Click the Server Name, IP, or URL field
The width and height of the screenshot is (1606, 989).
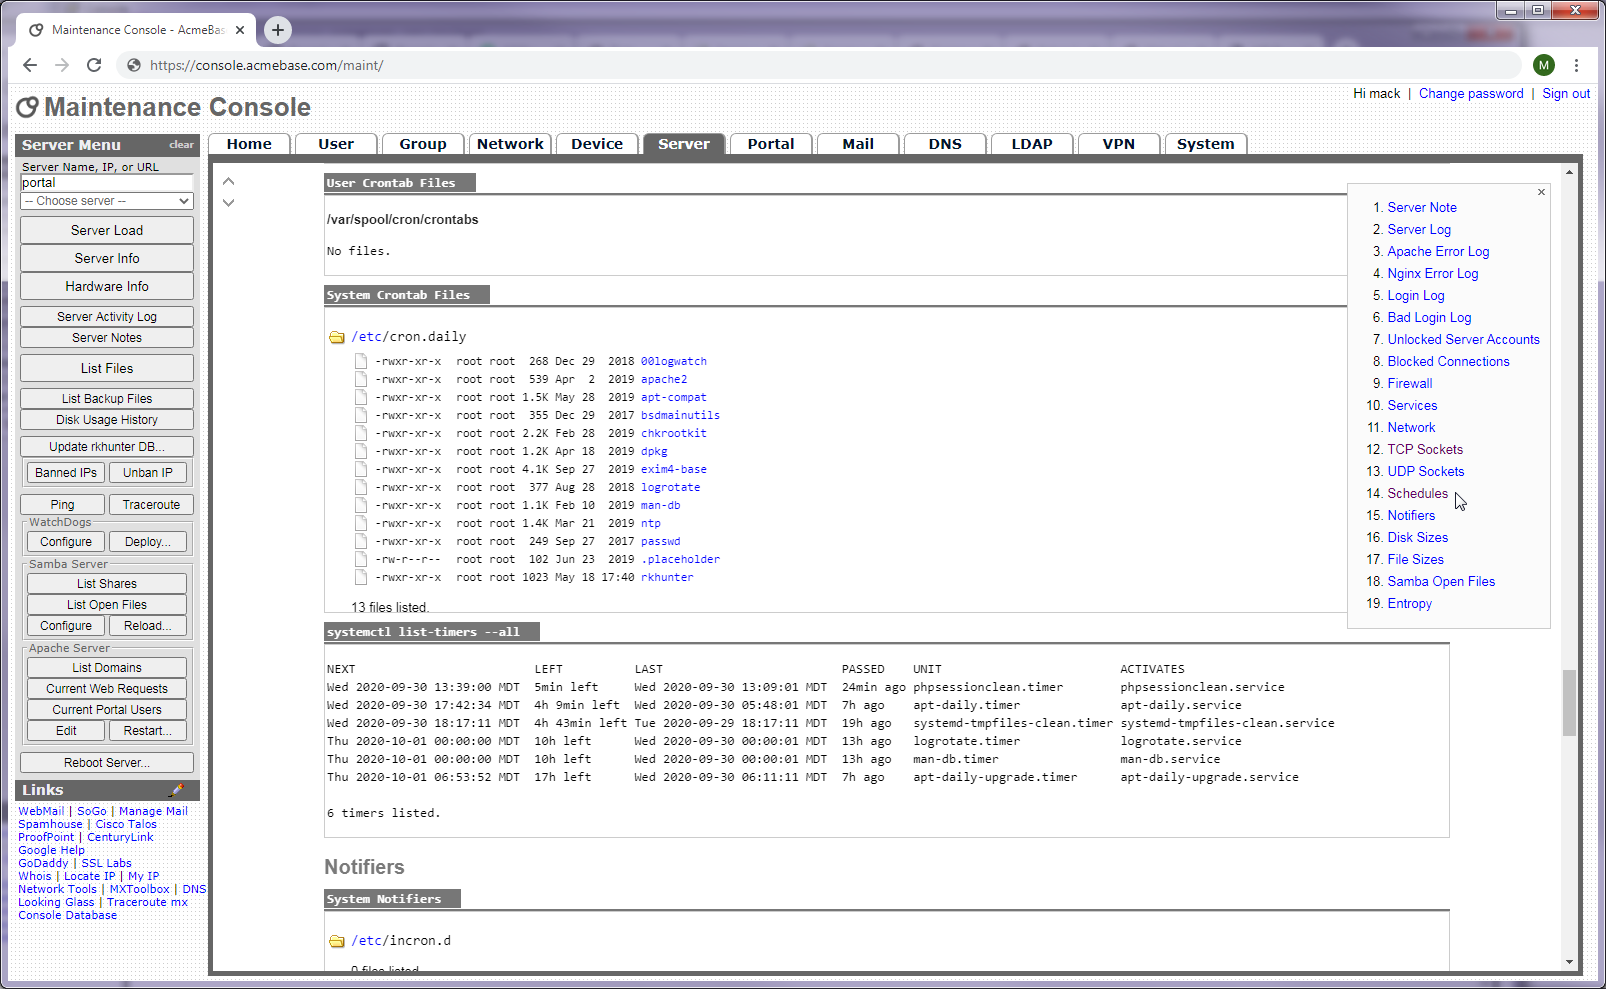tap(107, 183)
